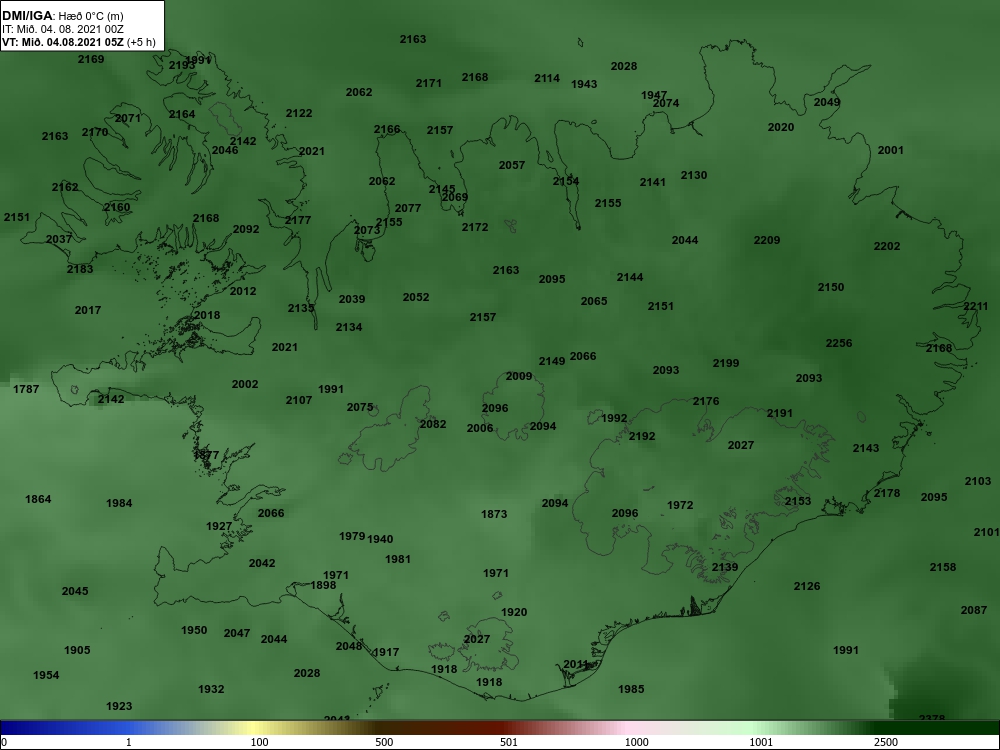Click the 2057 height value
This screenshot has height=750, width=1000.
point(512,165)
